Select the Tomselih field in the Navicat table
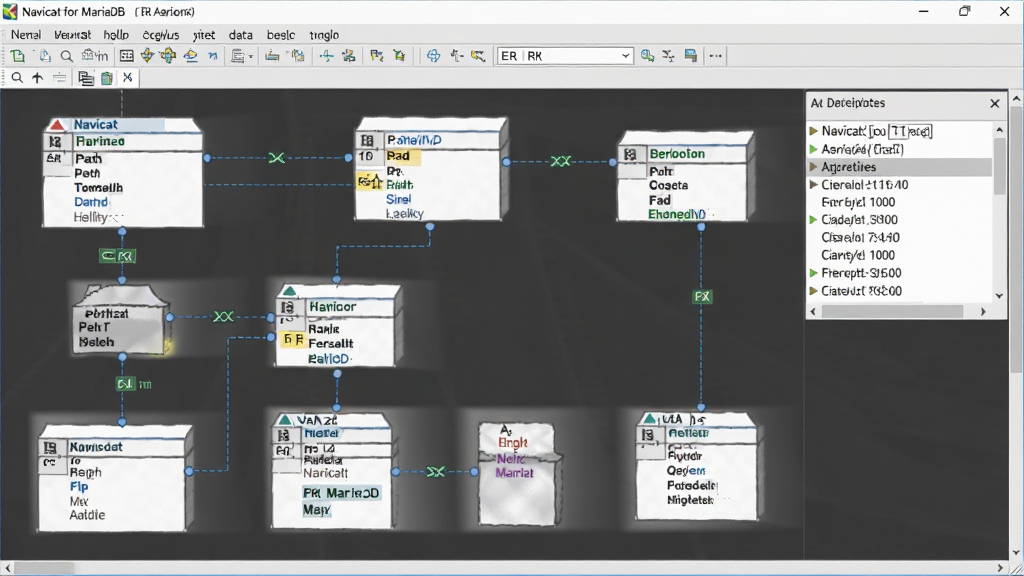The width and height of the screenshot is (1024, 576). point(99,188)
